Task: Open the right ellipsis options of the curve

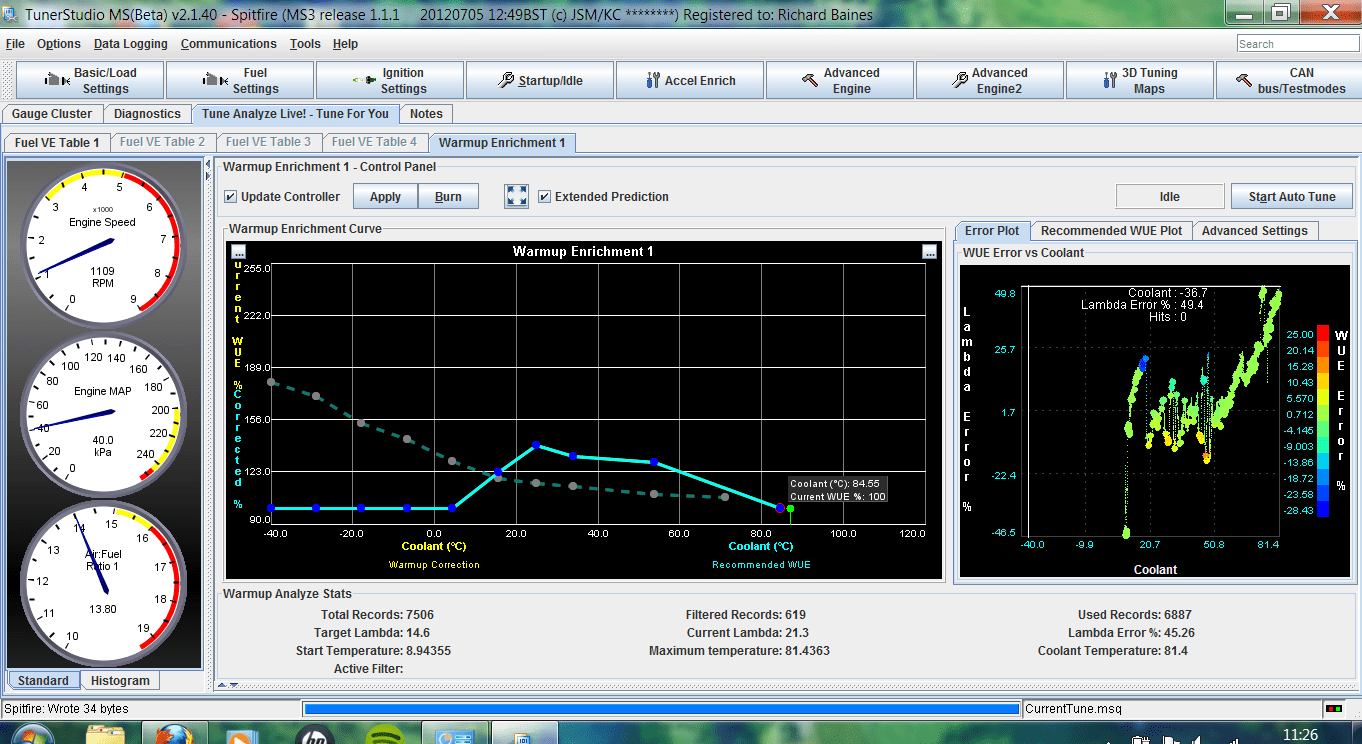Action: click(x=929, y=252)
